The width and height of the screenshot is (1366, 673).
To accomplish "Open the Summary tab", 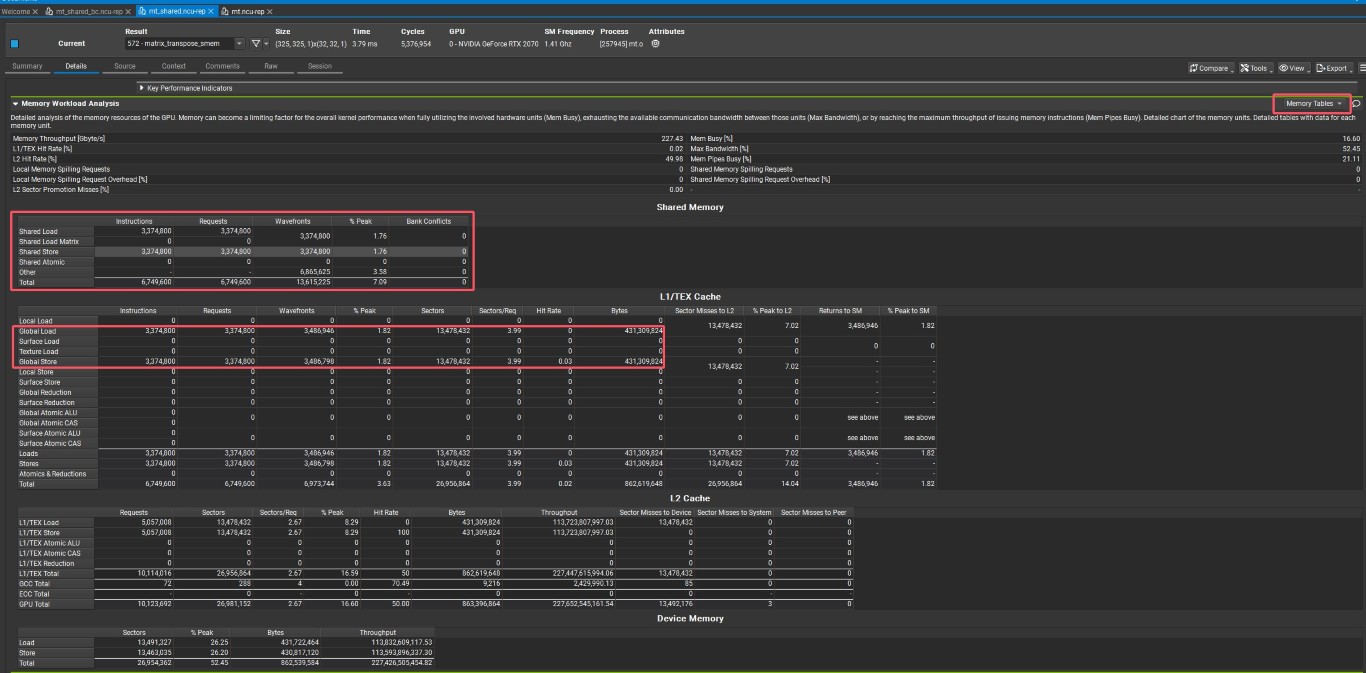I will 27,66.
